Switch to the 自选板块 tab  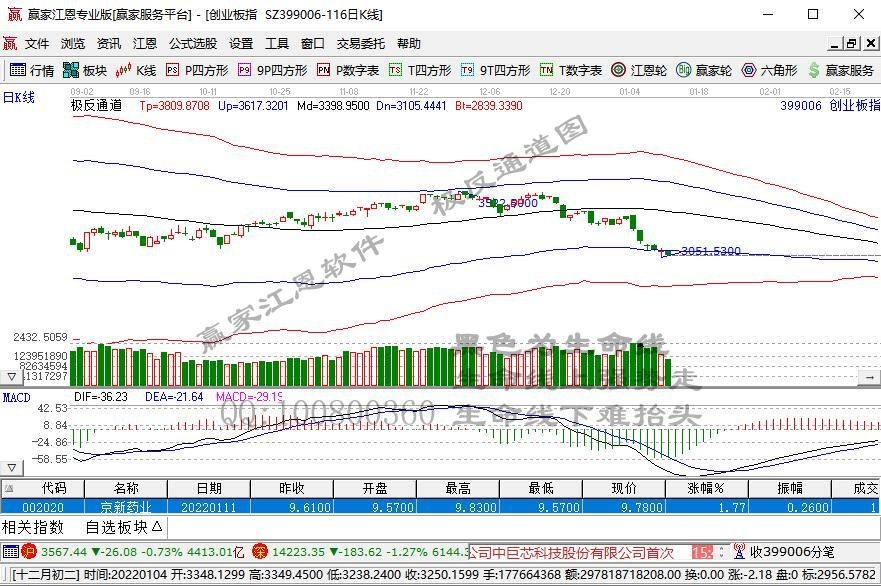[124, 527]
